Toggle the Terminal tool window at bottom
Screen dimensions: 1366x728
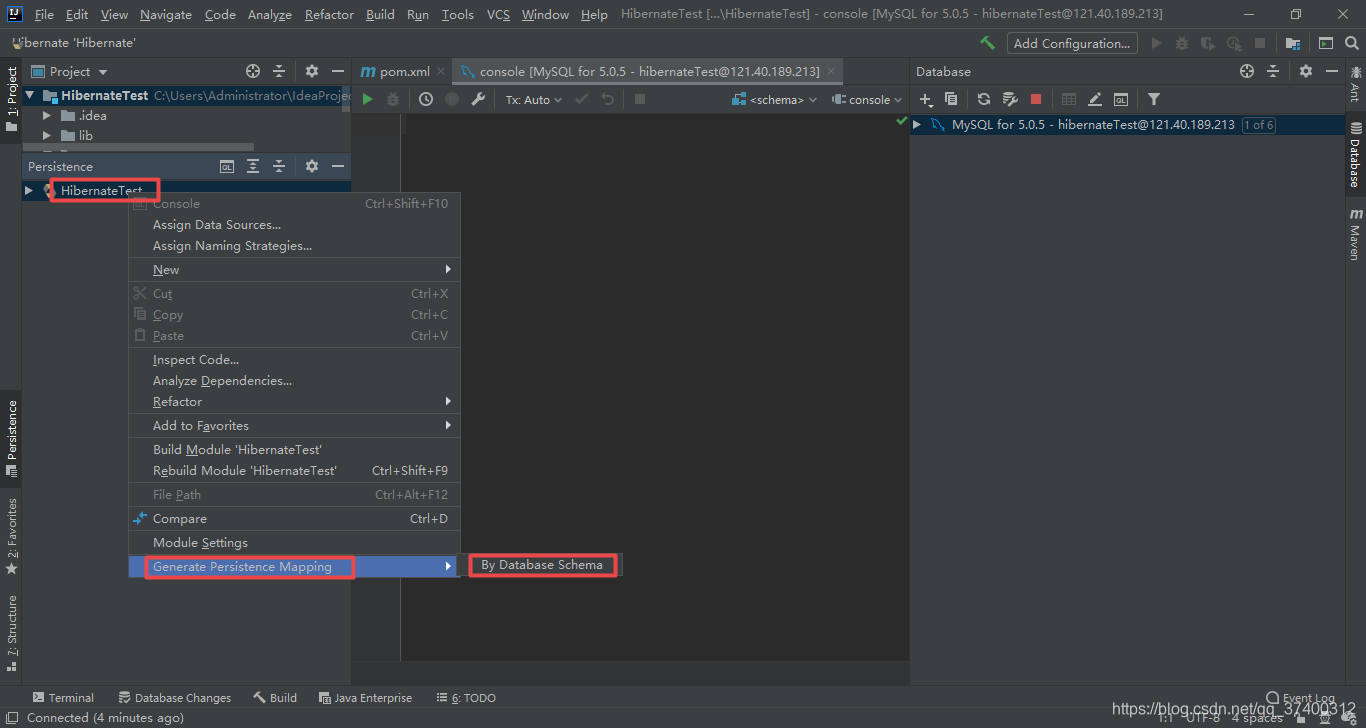63,698
